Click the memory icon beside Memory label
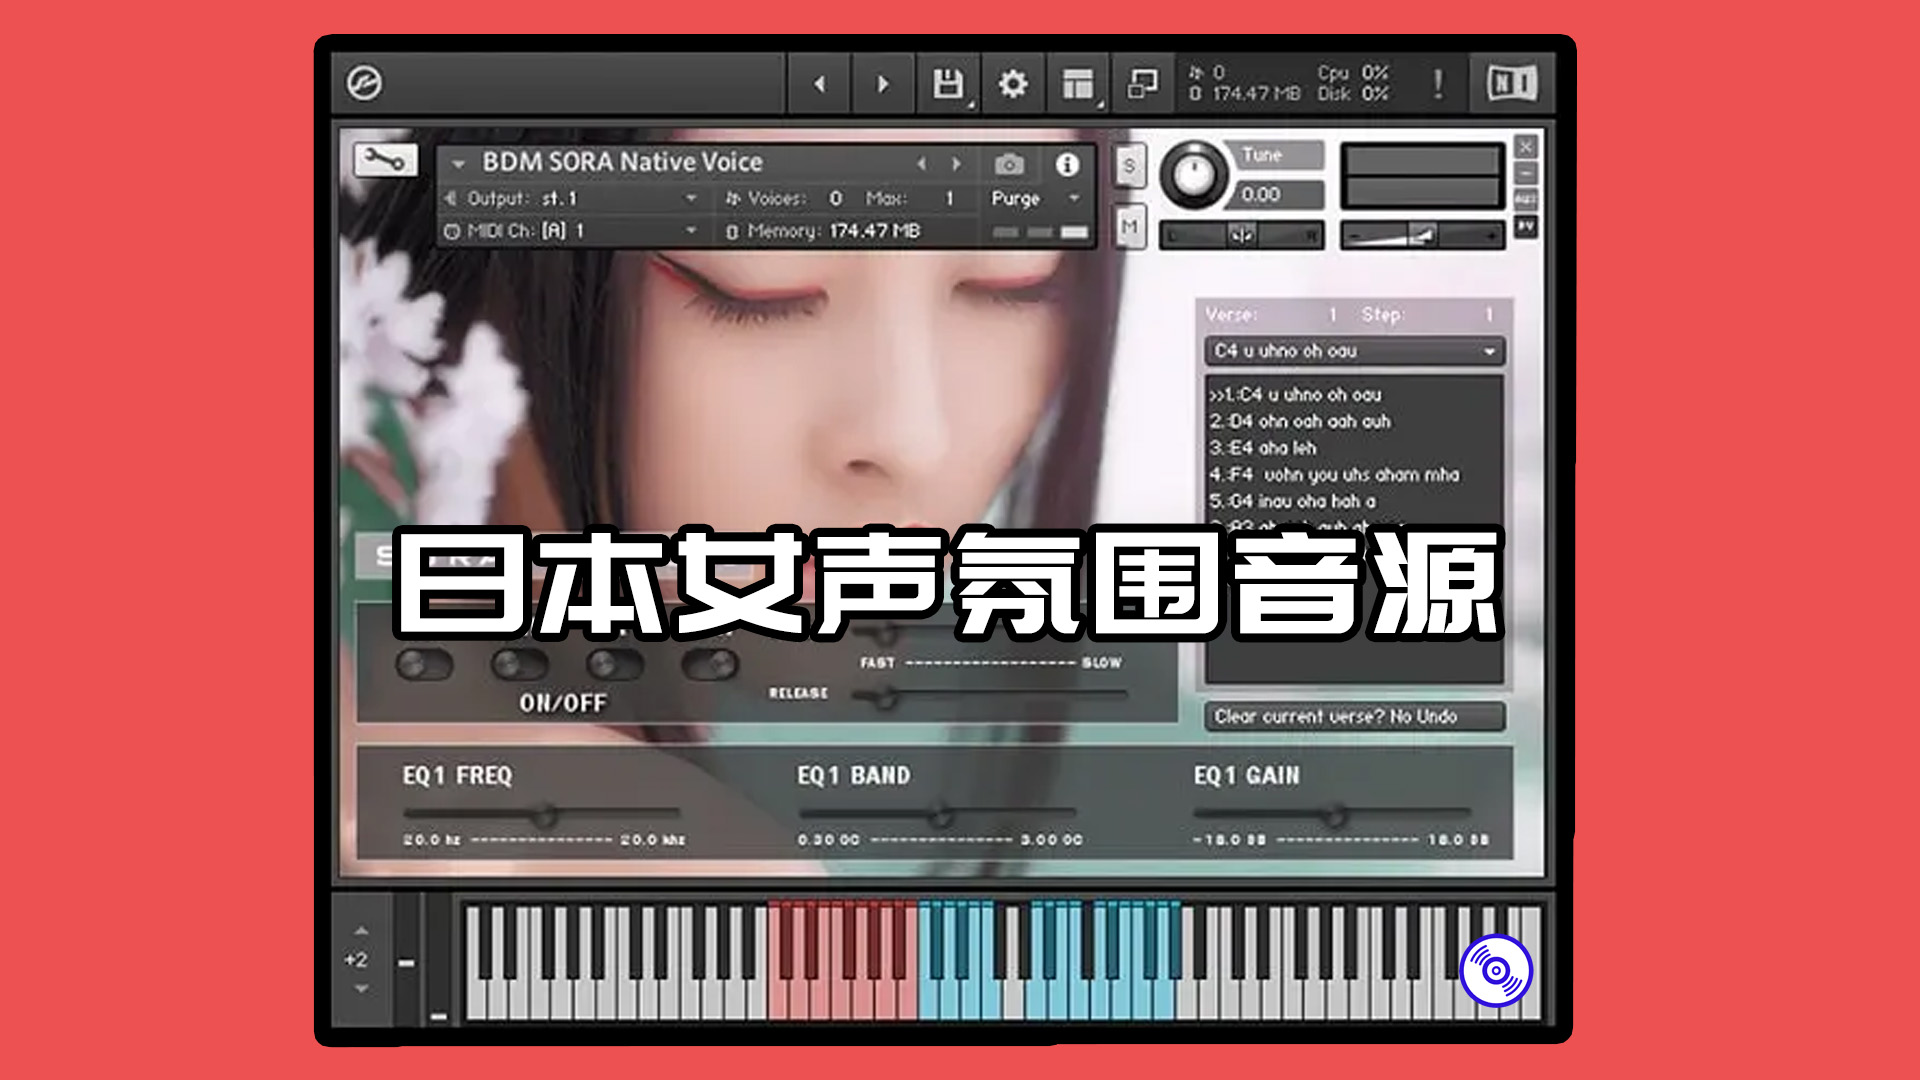This screenshot has height=1080, width=1920. [x=732, y=232]
